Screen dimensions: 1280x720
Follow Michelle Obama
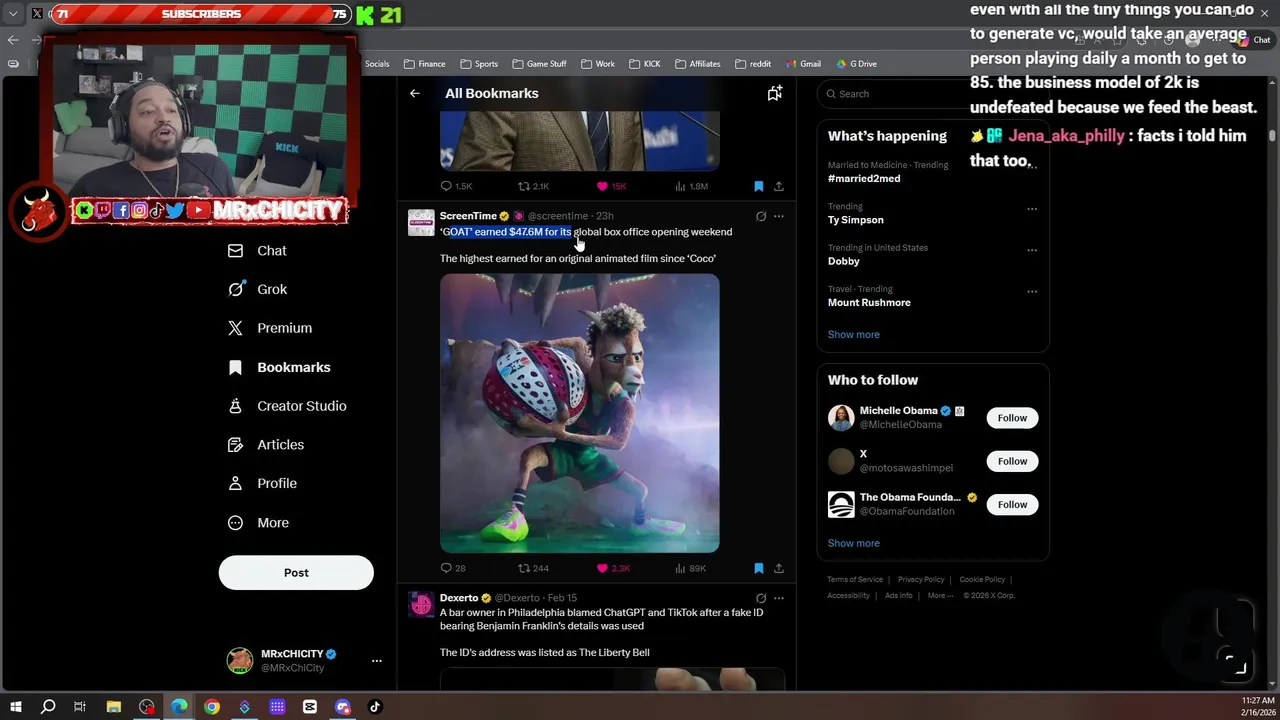(x=1012, y=418)
